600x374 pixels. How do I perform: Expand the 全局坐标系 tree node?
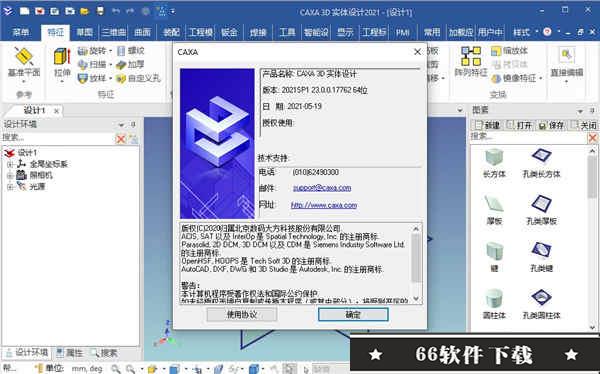(x=10, y=164)
